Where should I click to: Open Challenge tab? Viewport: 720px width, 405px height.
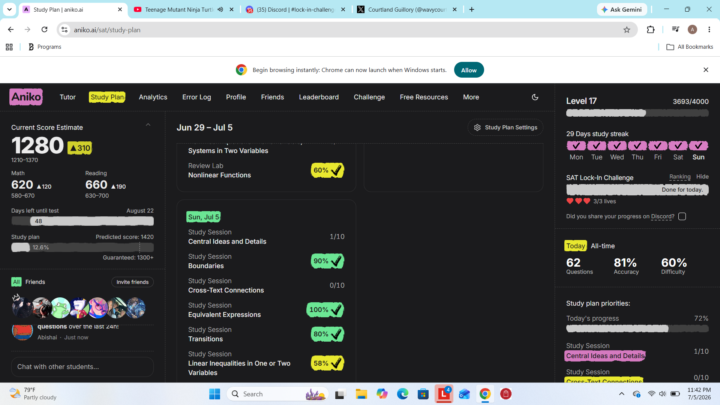369,97
